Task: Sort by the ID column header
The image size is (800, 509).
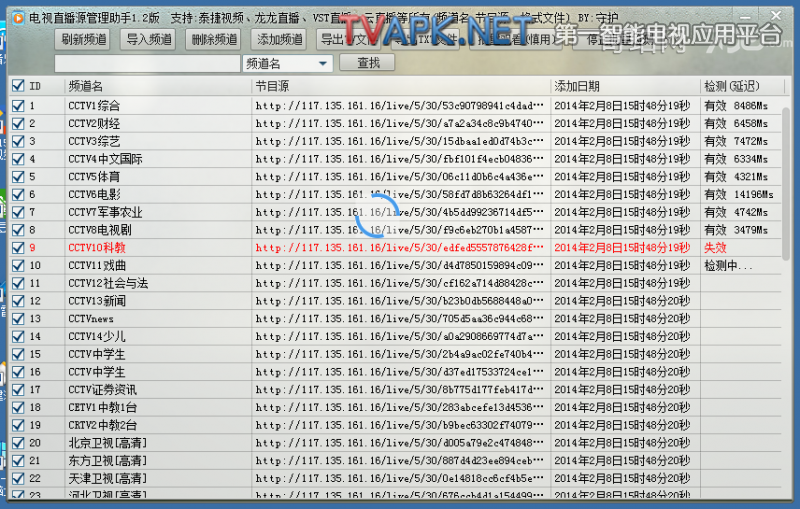Action: tap(35, 86)
